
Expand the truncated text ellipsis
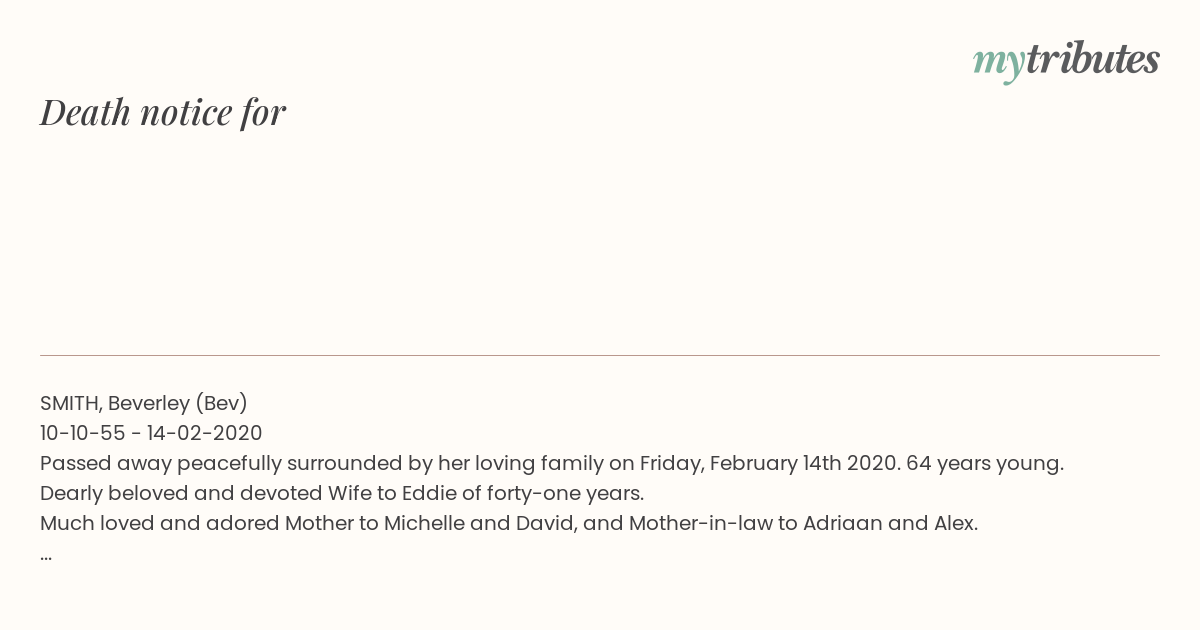click(46, 556)
